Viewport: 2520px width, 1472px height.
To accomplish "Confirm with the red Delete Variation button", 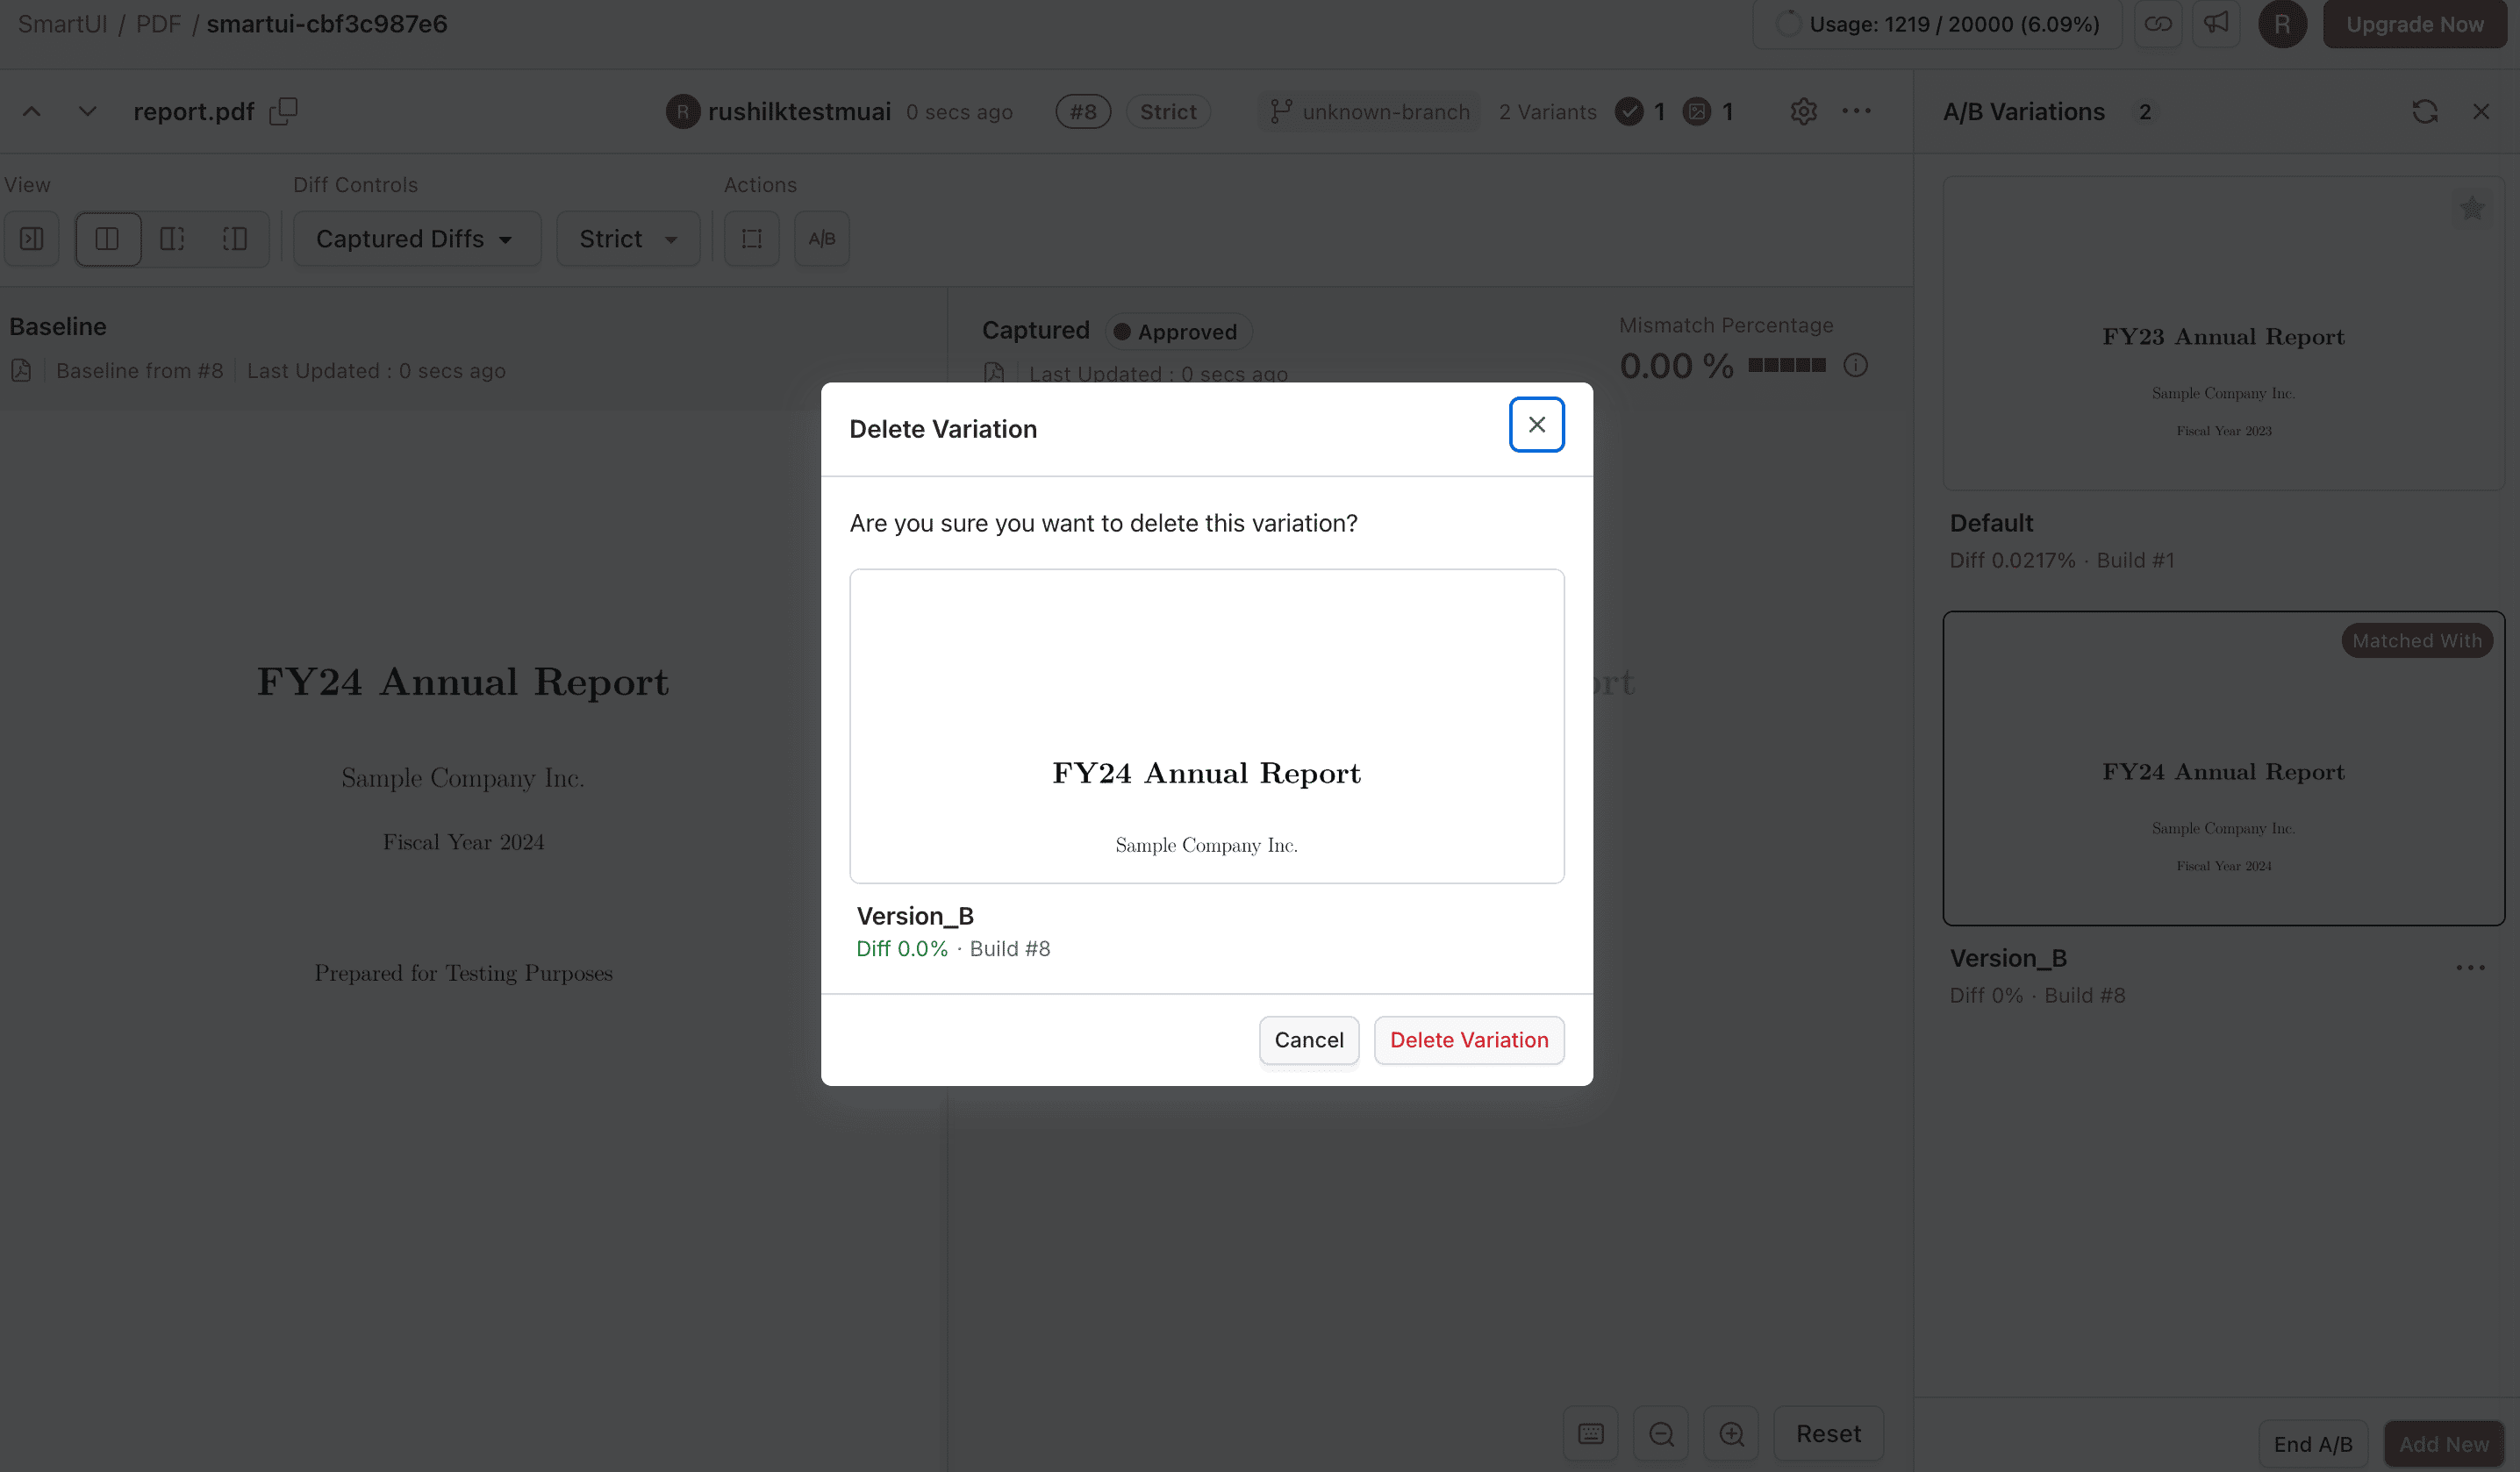I will 1469,1040.
